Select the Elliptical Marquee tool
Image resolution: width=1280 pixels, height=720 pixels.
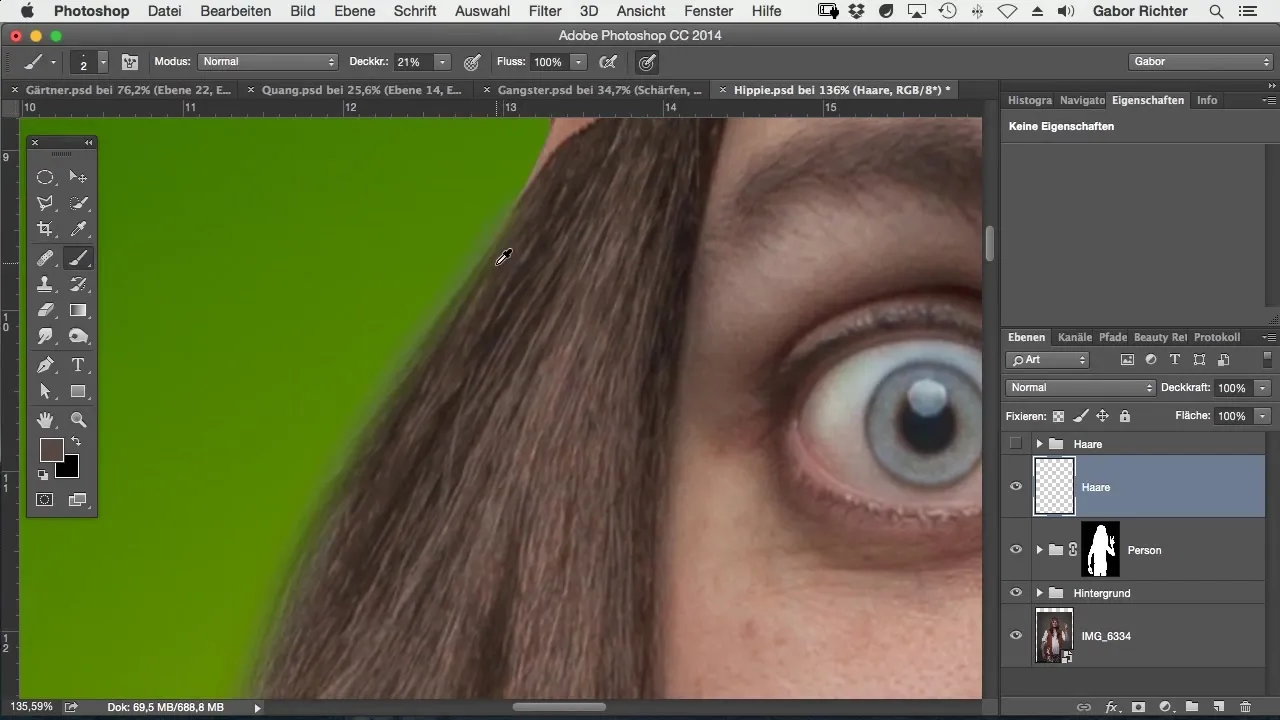coord(45,177)
